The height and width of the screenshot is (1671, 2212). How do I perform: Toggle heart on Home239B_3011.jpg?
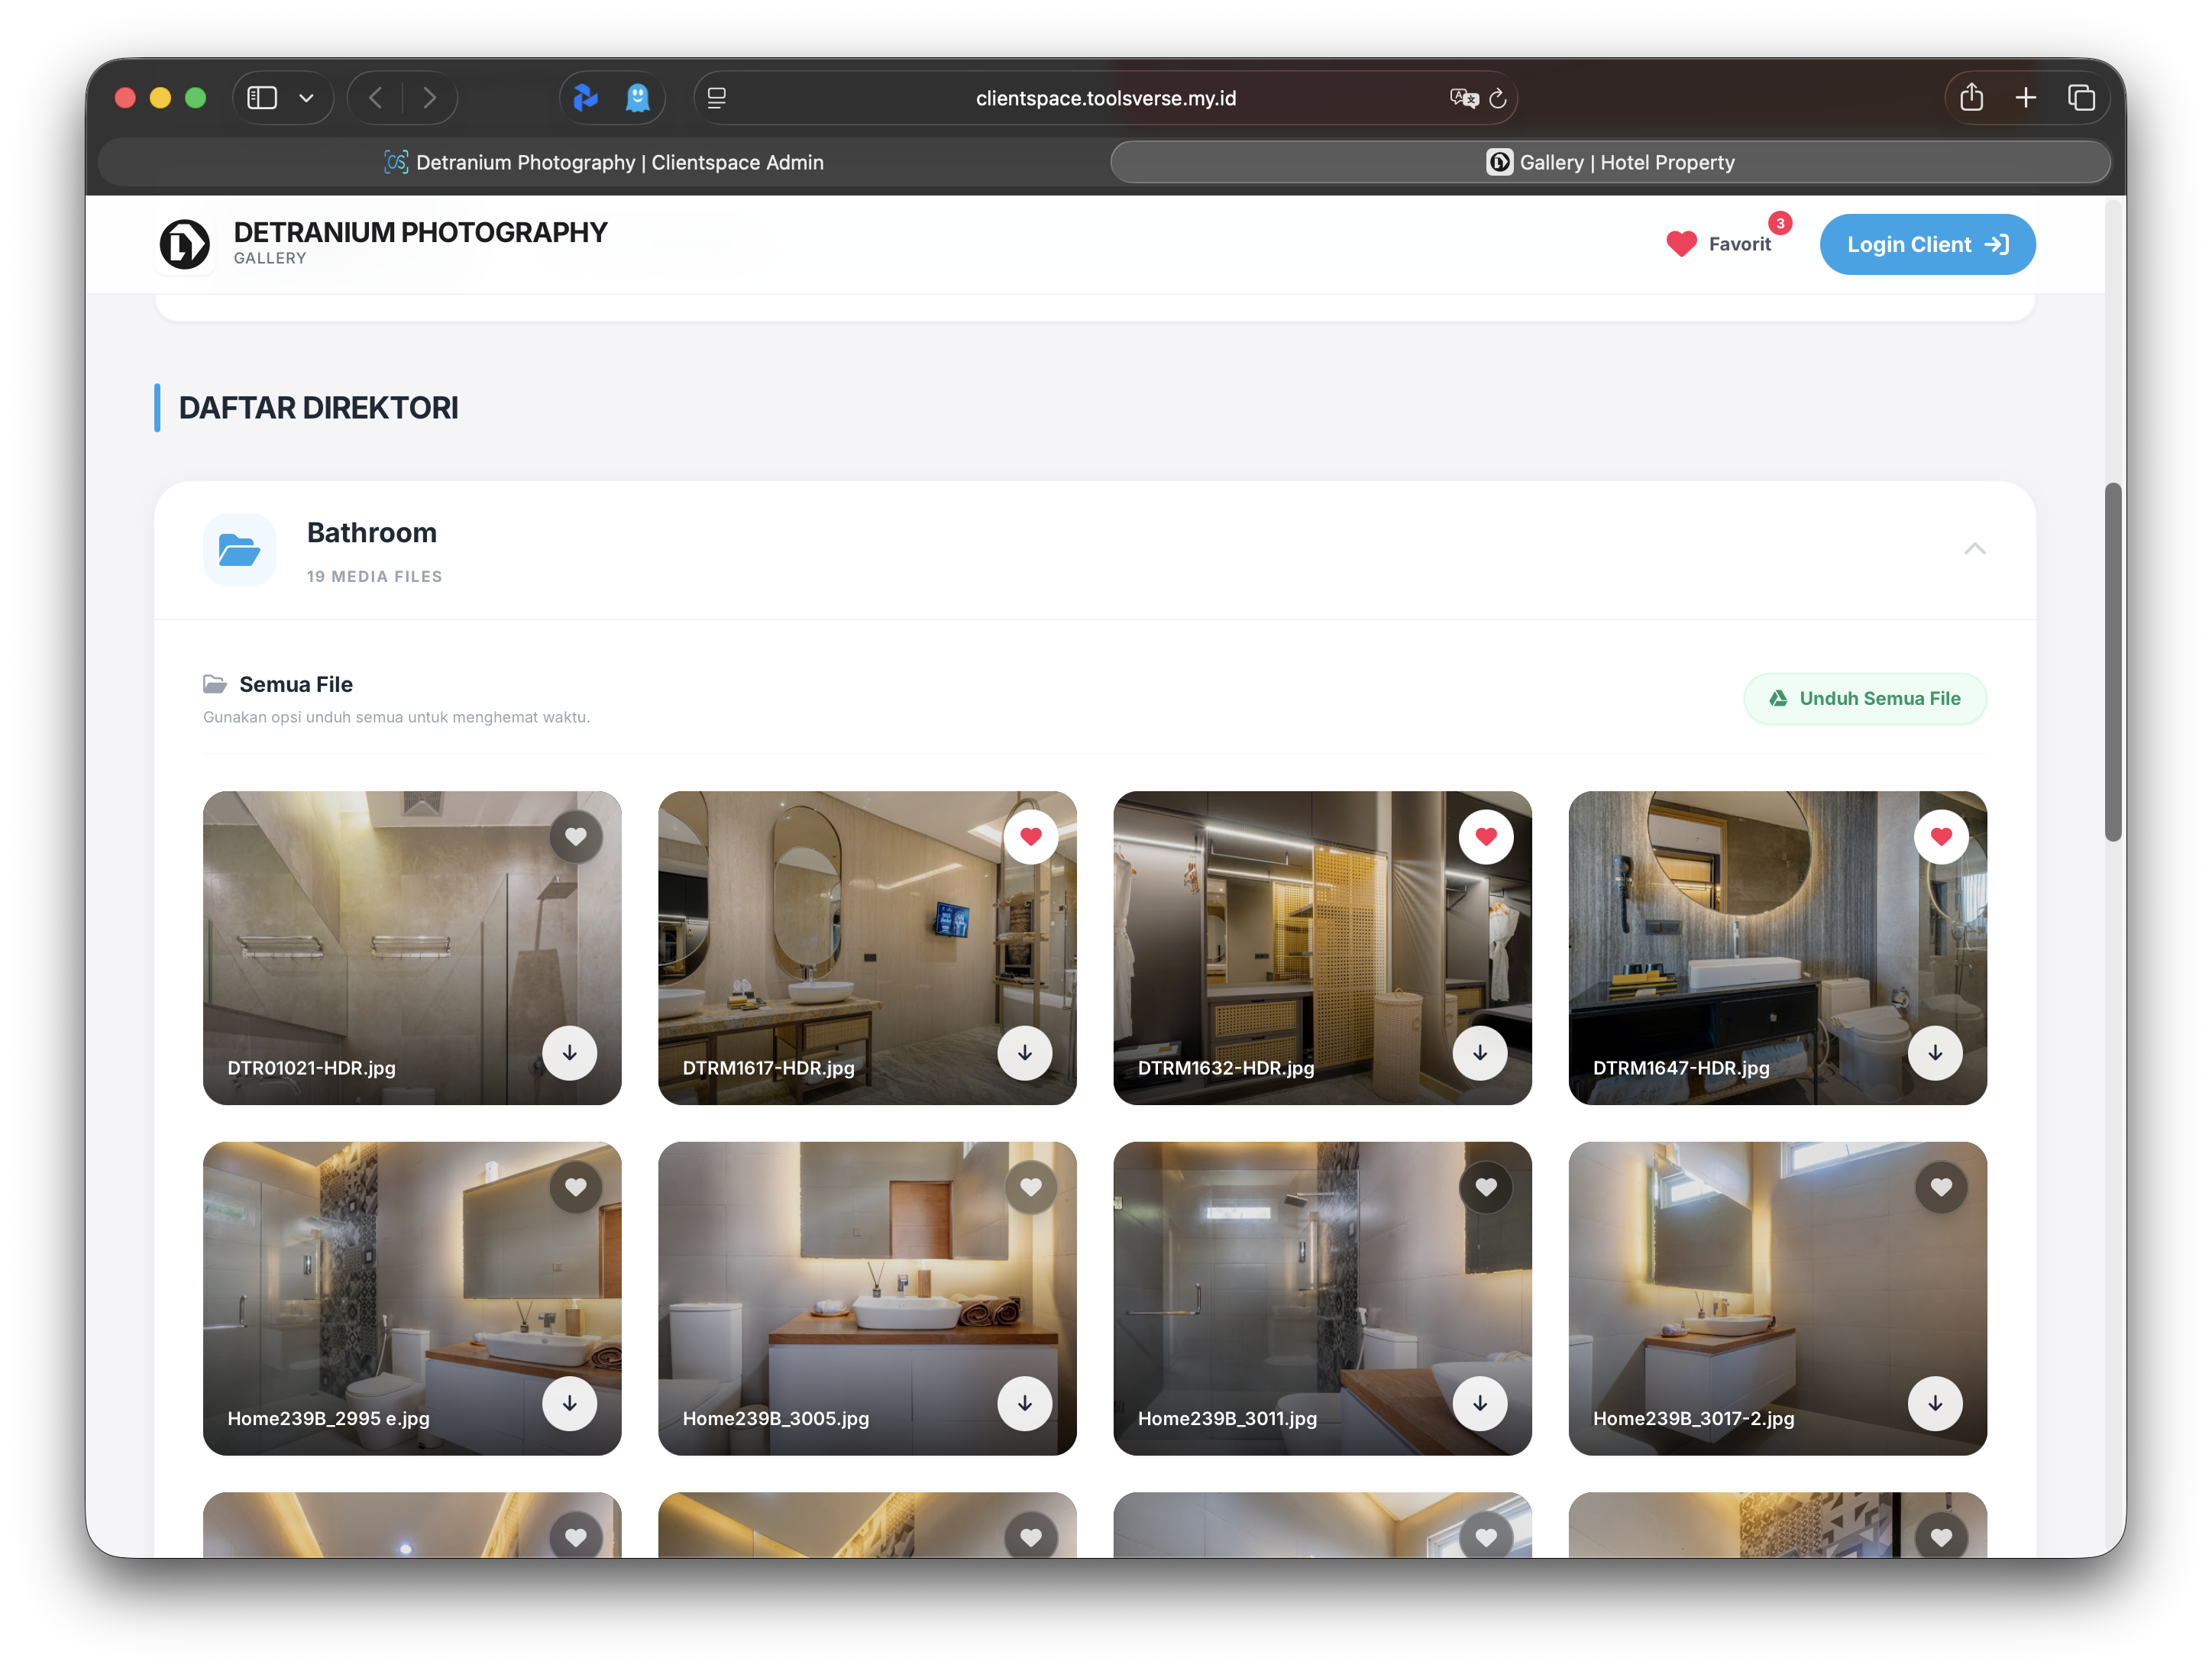click(x=1485, y=1187)
